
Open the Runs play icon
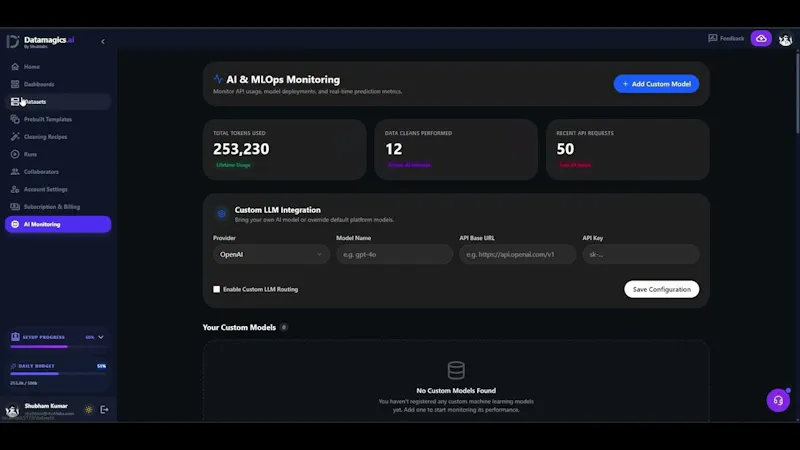point(15,154)
